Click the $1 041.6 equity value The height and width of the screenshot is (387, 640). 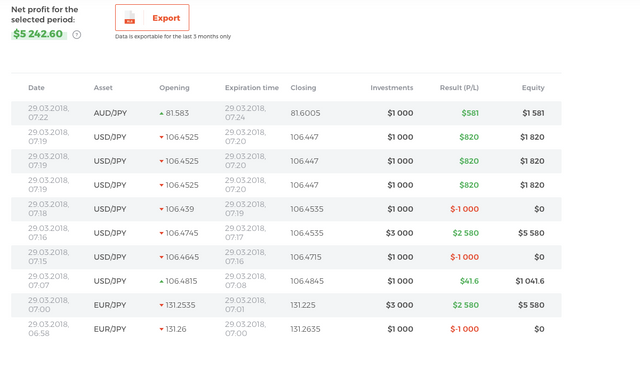point(530,281)
